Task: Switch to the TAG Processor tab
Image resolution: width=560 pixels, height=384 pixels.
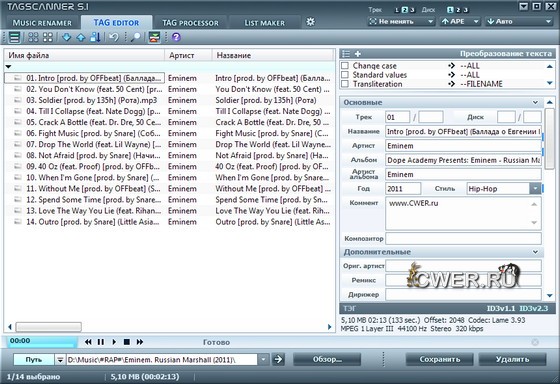Action: pos(190,23)
